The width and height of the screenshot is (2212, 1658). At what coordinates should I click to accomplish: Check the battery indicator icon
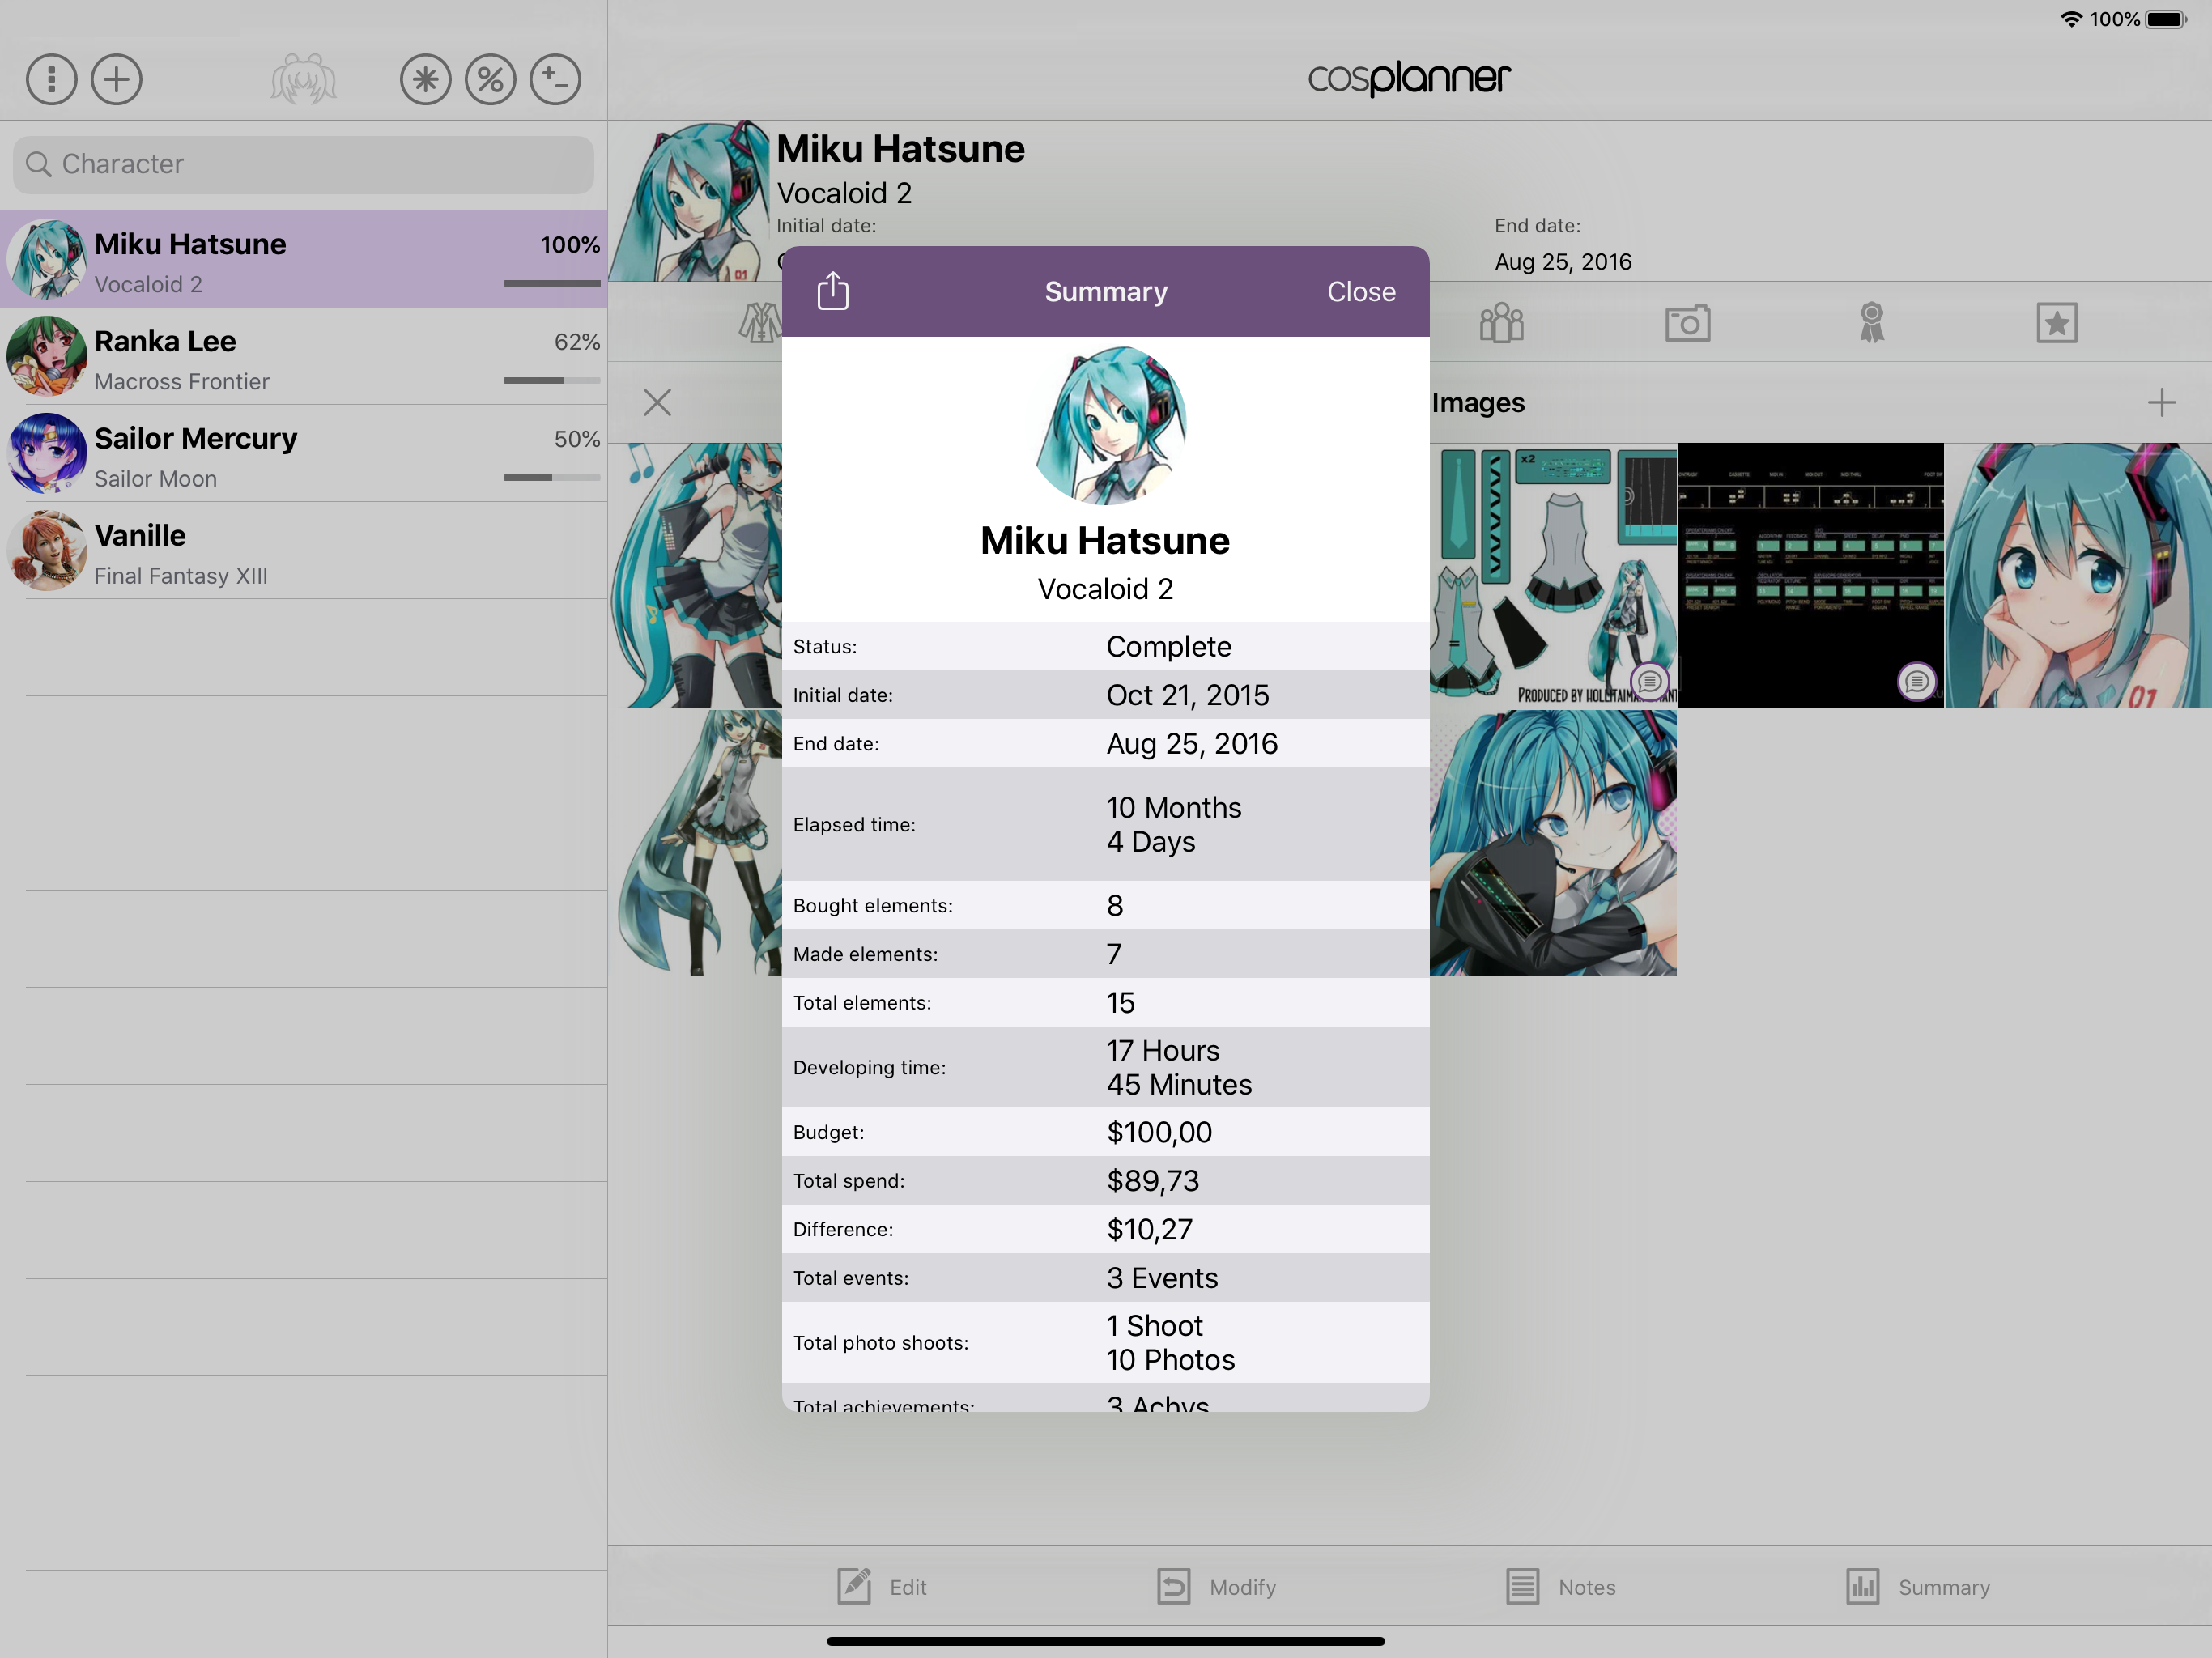tap(2166, 19)
